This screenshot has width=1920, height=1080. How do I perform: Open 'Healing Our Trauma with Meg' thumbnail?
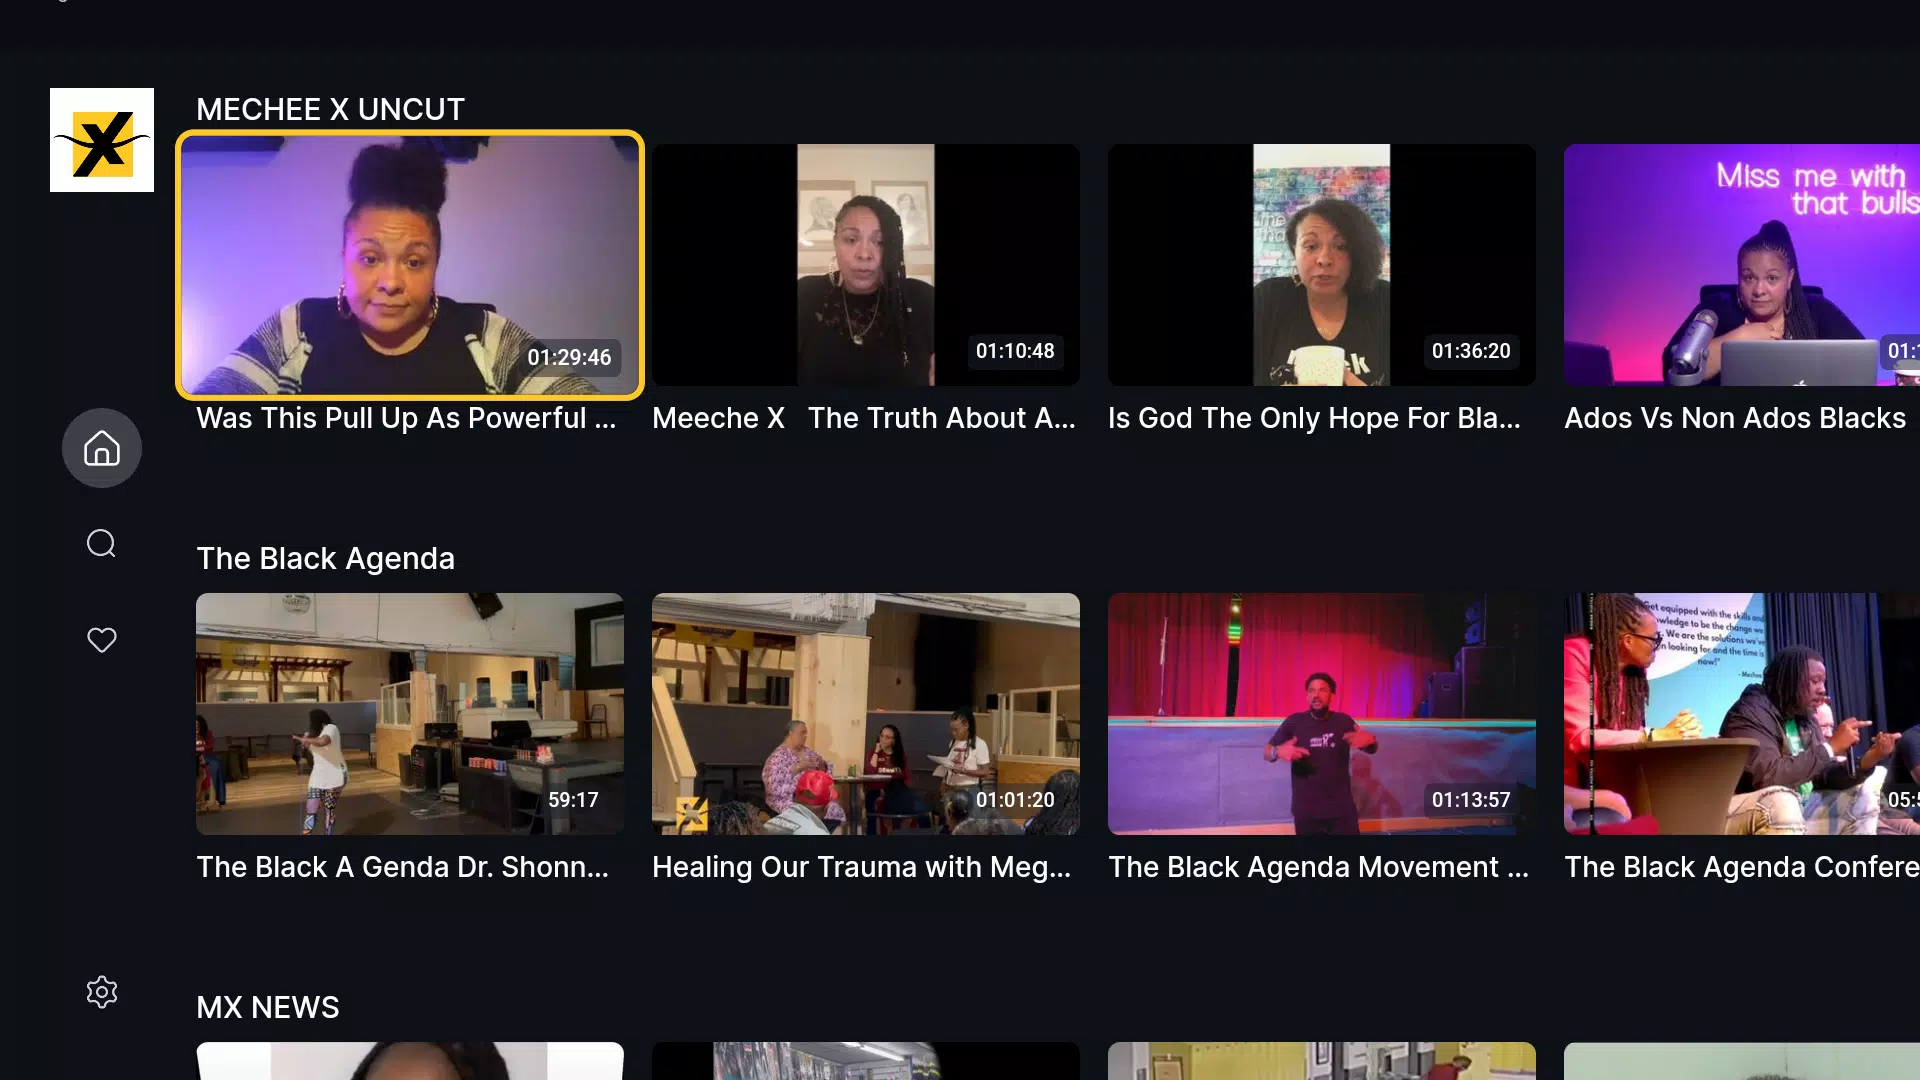click(866, 714)
